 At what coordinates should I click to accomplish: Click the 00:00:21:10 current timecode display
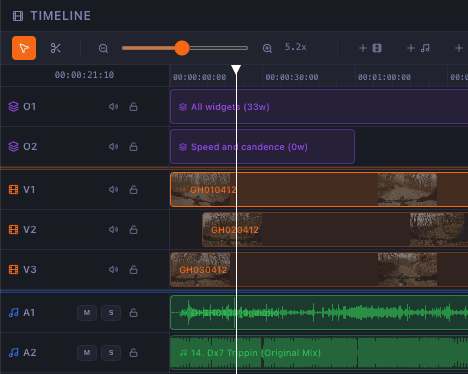pos(84,75)
